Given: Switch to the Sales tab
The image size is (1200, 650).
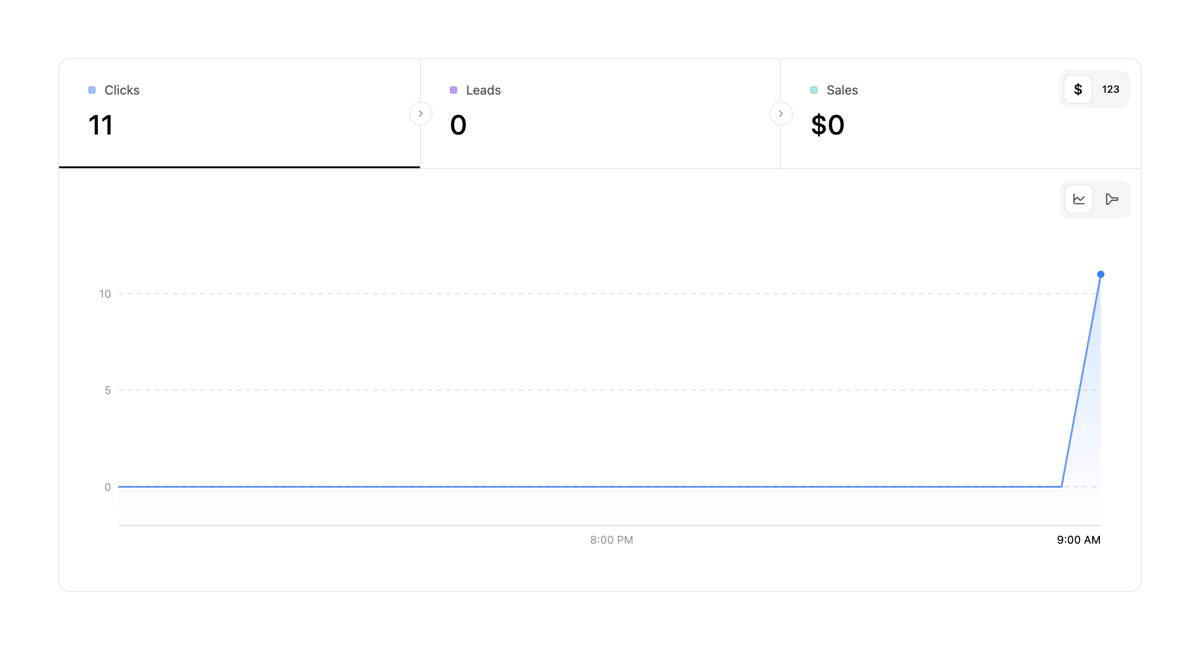Looking at the screenshot, I should pos(900,112).
